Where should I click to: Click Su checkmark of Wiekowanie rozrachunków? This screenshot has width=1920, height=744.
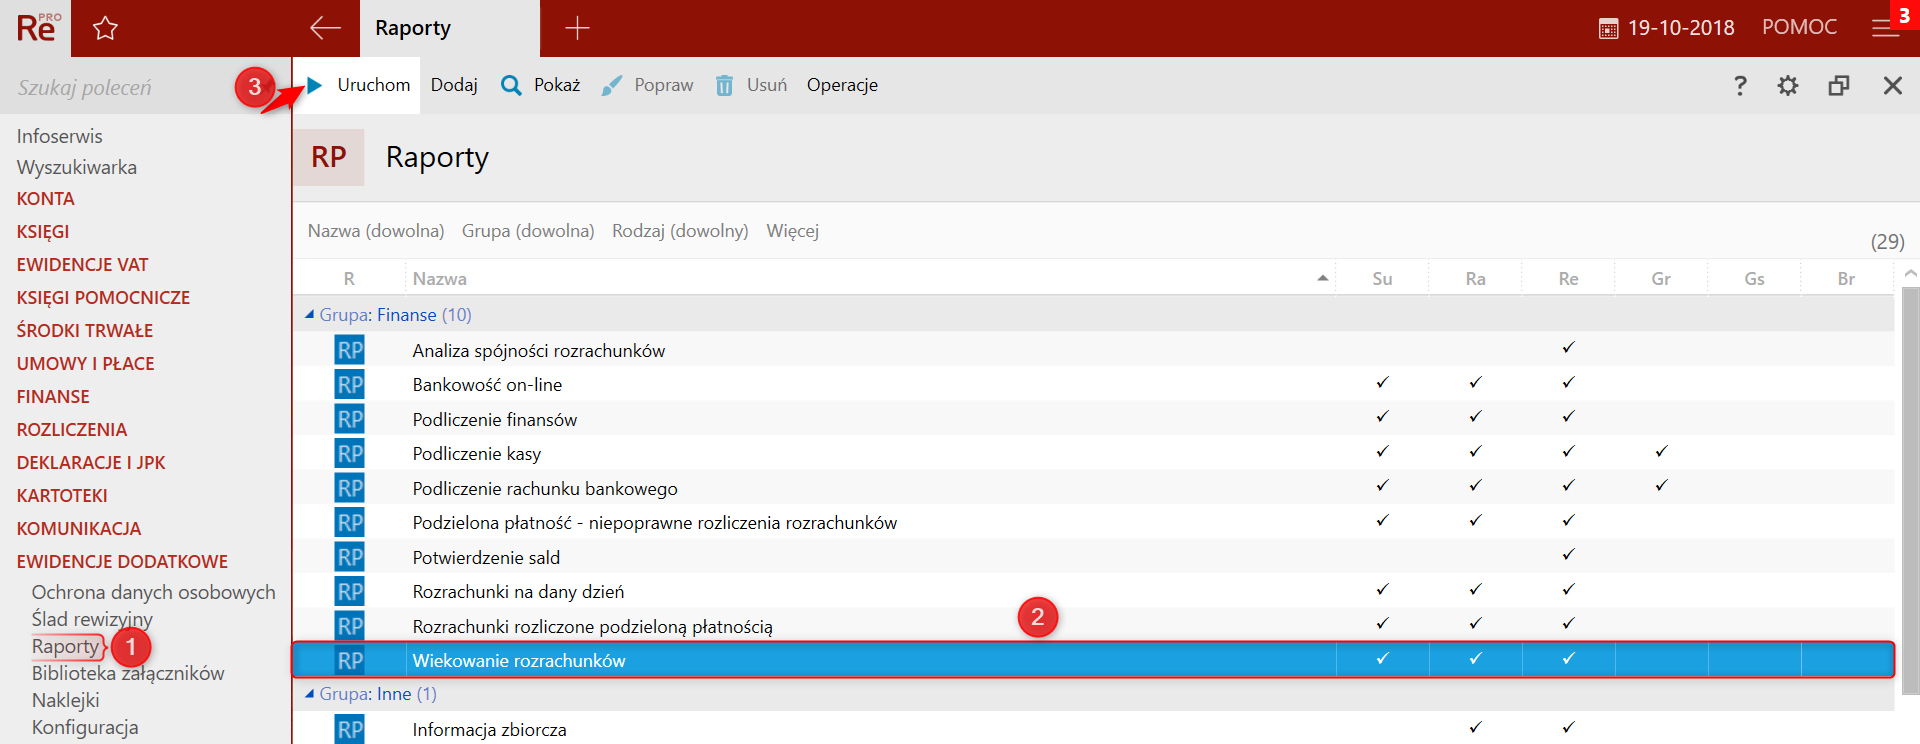coord(1382,658)
